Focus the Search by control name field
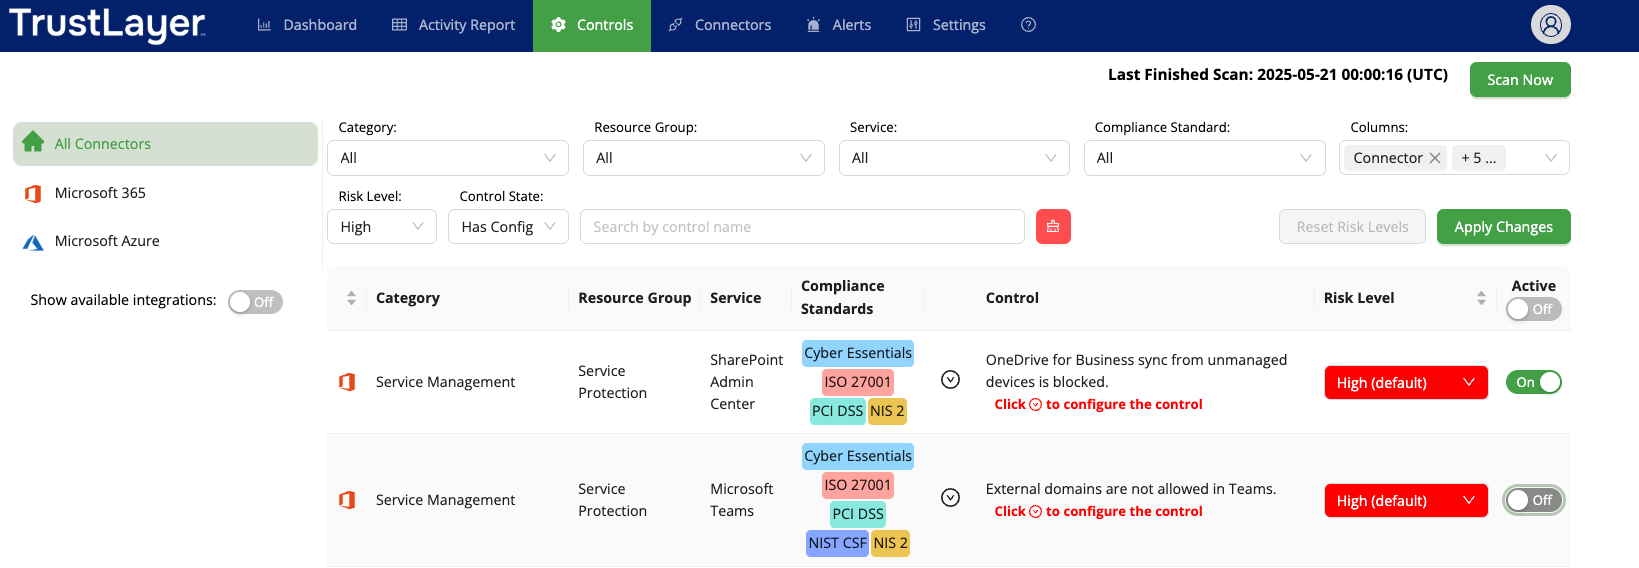The height and width of the screenshot is (568, 1639). [802, 227]
